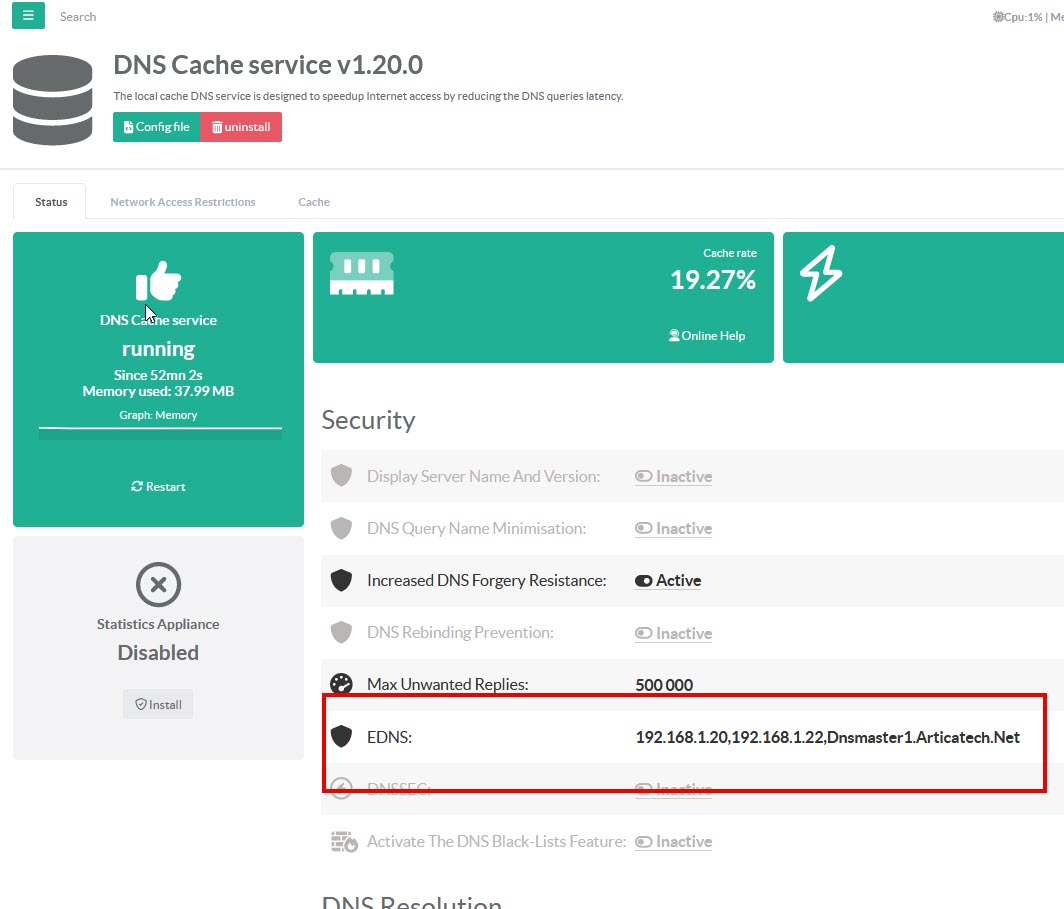This screenshot has height=909, width=1064.
Task: Click the thumbs-up running status icon
Action: pyautogui.click(x=158, y=281)
